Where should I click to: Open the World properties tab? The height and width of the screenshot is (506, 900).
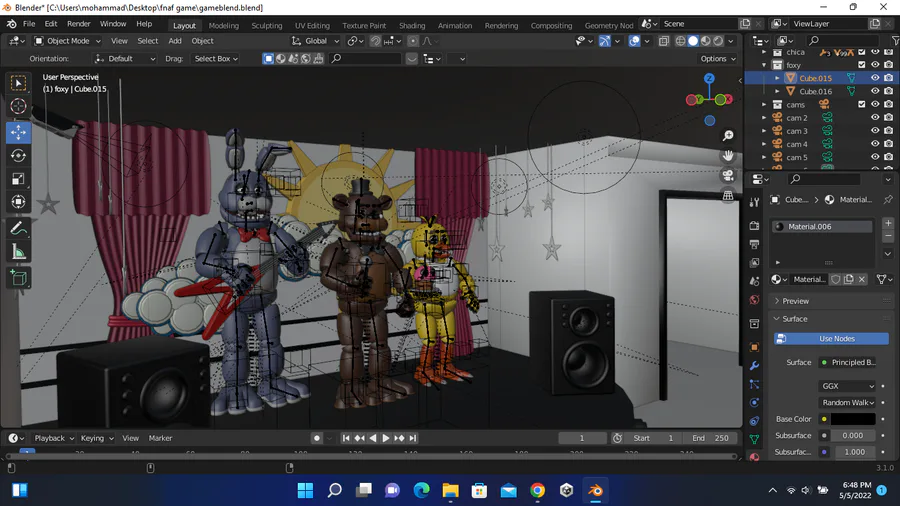[x=754, y=299]
